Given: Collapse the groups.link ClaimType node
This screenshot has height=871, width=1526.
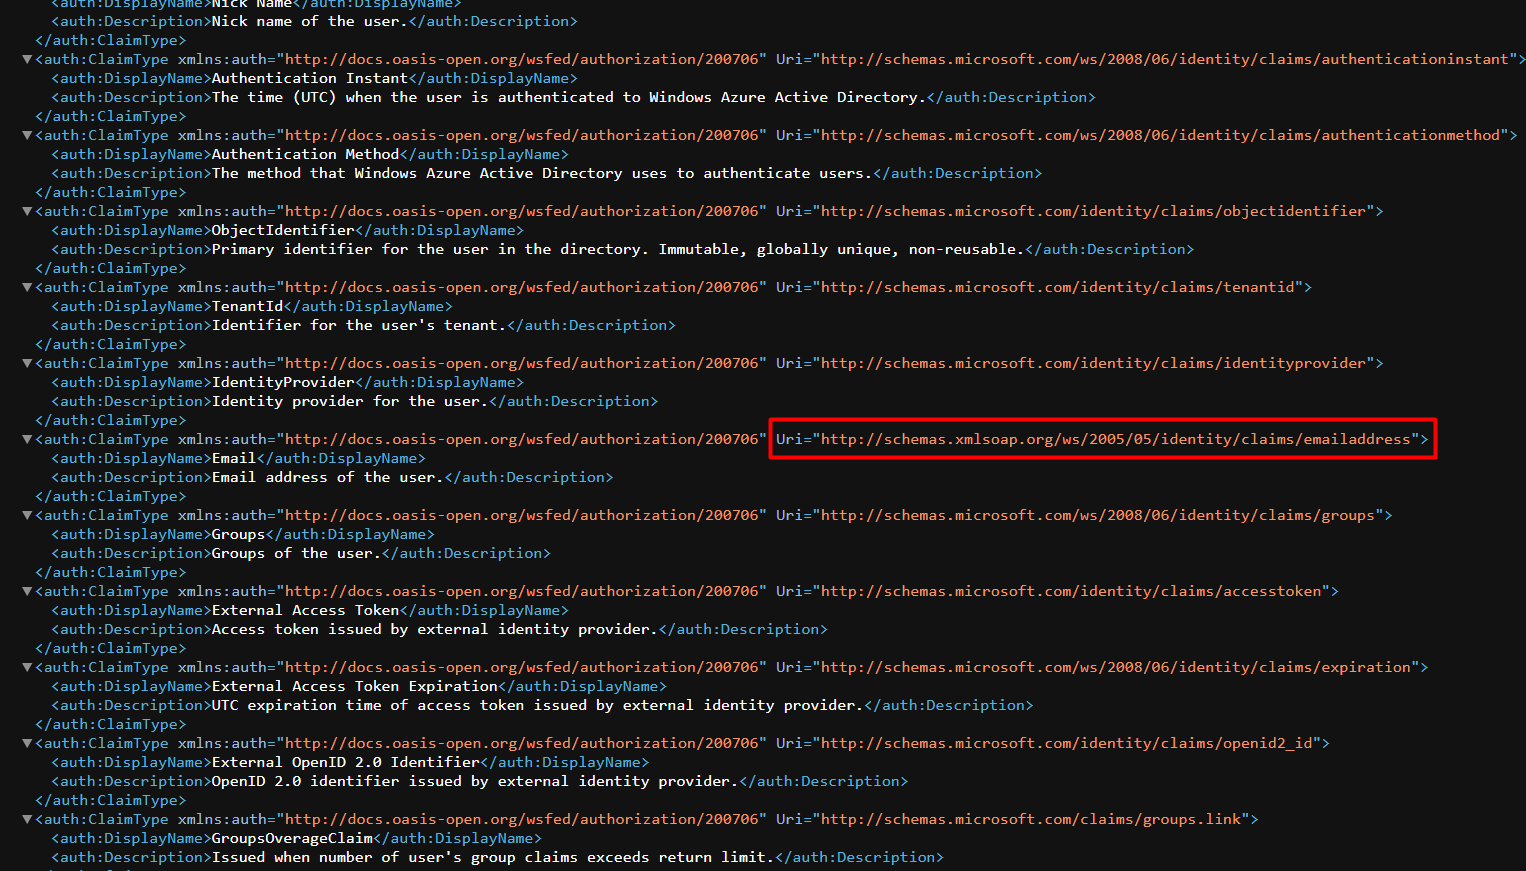Looking at the screenshot, I should [27, 820].
